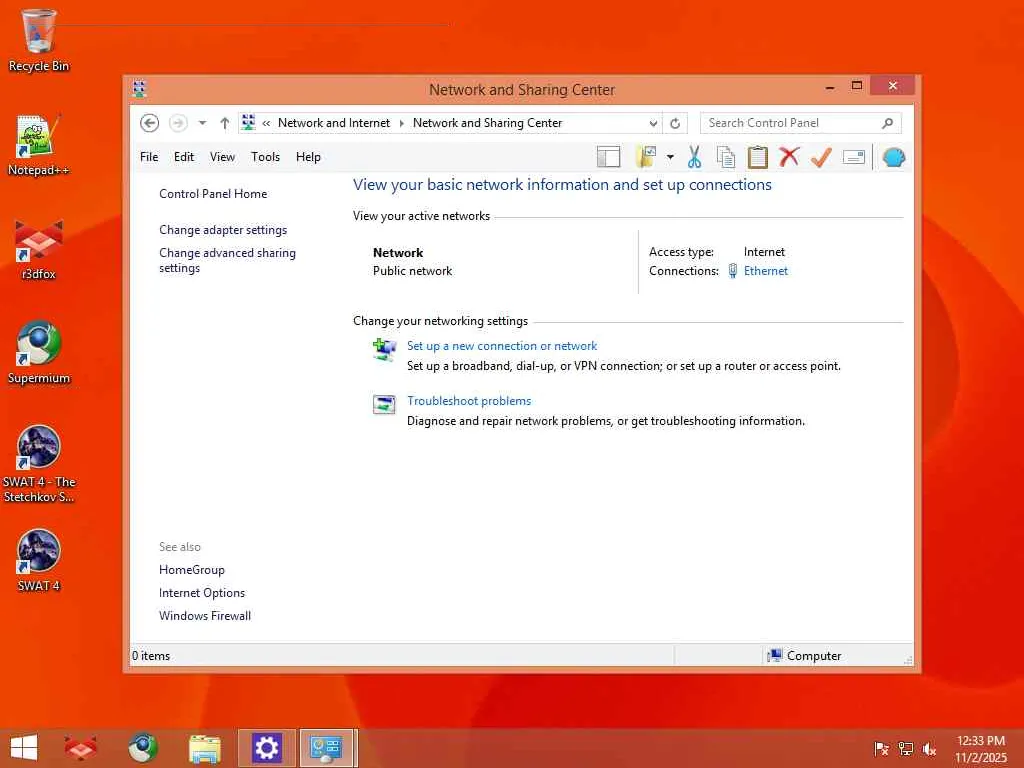The image size is (1024, 768).
Task: Select the r3dfox desktop shortcut
Action: [x=39, y=249]
